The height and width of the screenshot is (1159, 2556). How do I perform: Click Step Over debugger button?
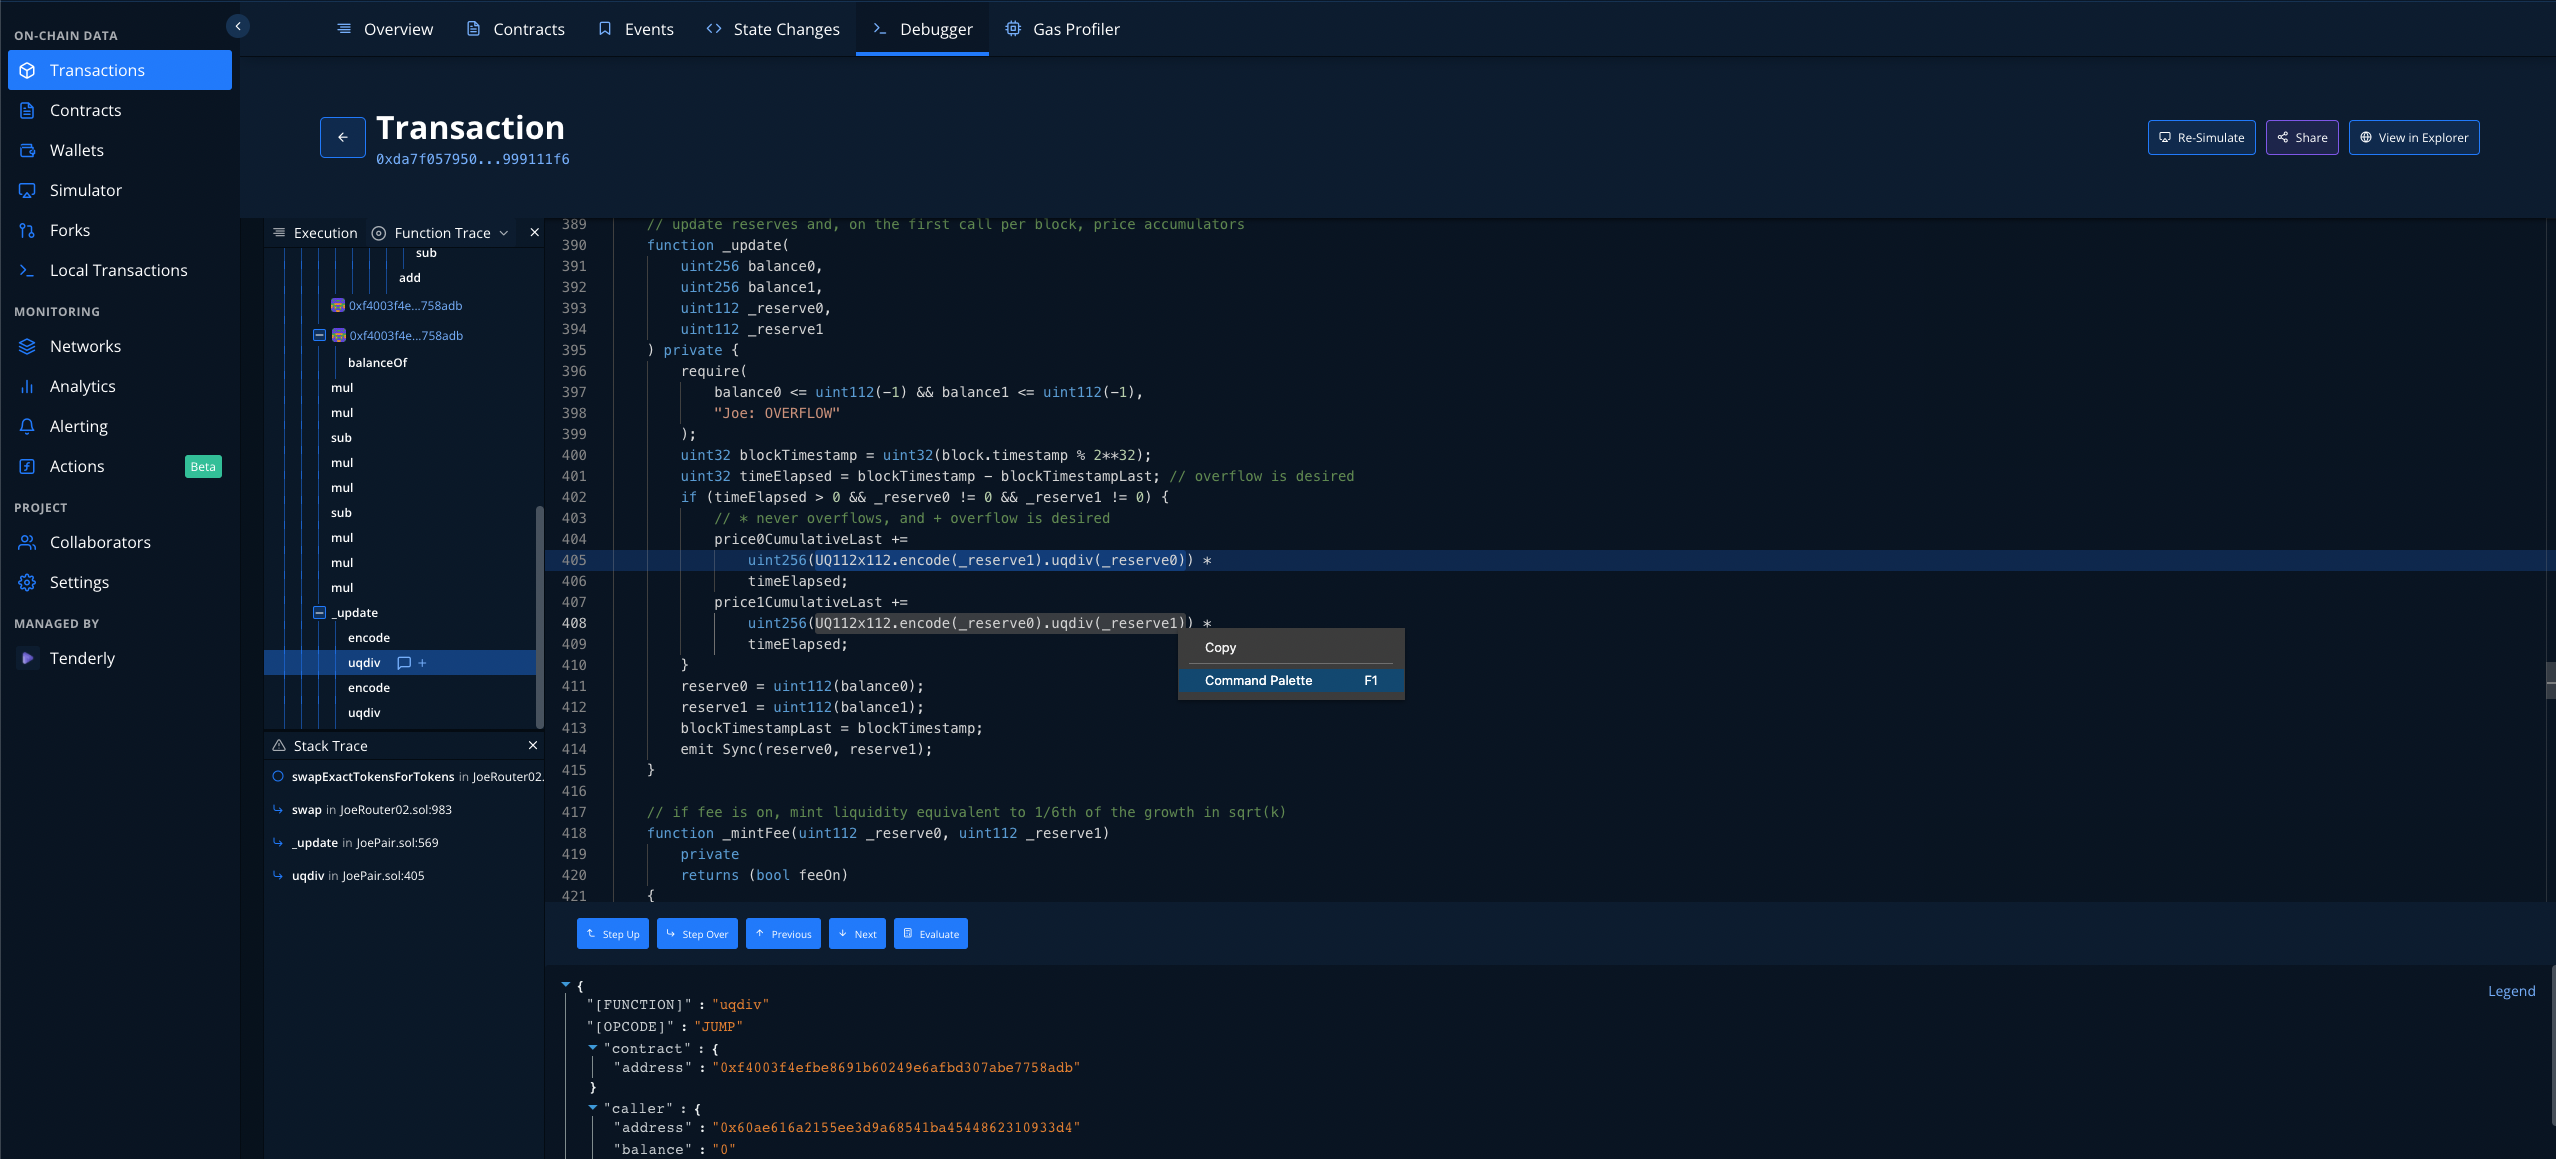[x=697, y=934]
